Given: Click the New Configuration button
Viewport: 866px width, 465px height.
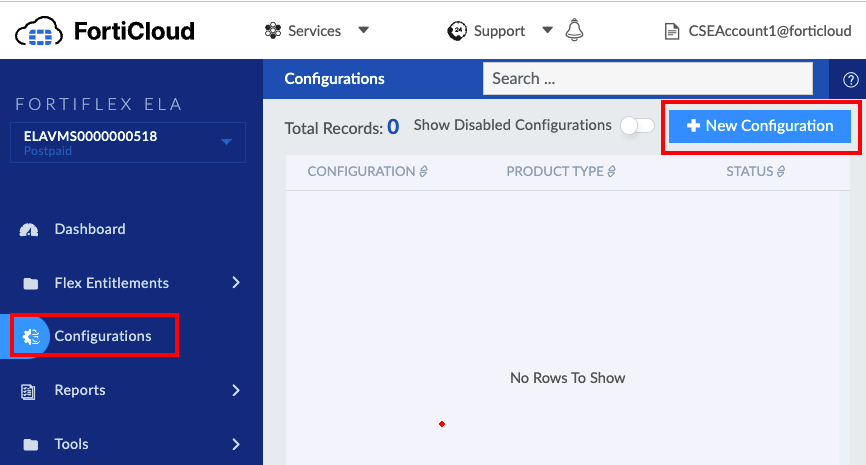Looking at the screenshot, I should click(760, 126).
